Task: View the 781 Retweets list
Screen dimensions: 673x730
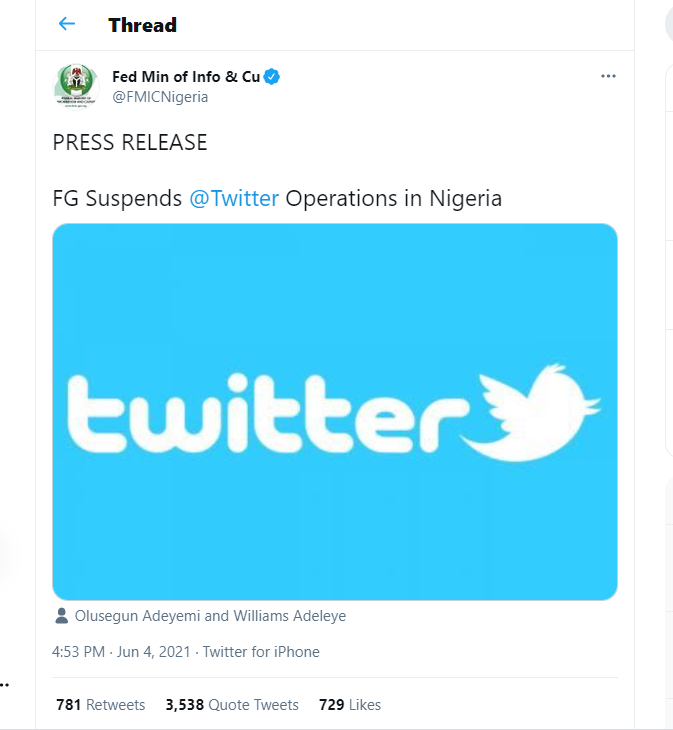Action: tap(100, 705)
